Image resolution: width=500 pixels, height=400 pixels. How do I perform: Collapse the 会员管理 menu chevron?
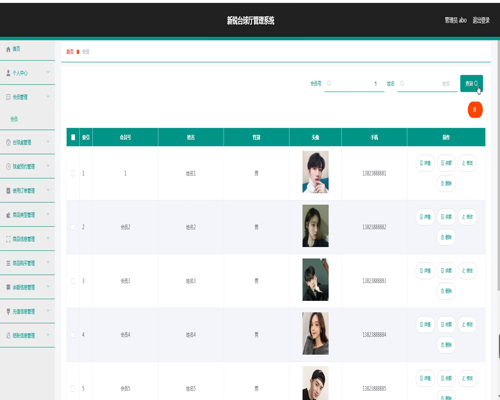[x=48, y=96]
